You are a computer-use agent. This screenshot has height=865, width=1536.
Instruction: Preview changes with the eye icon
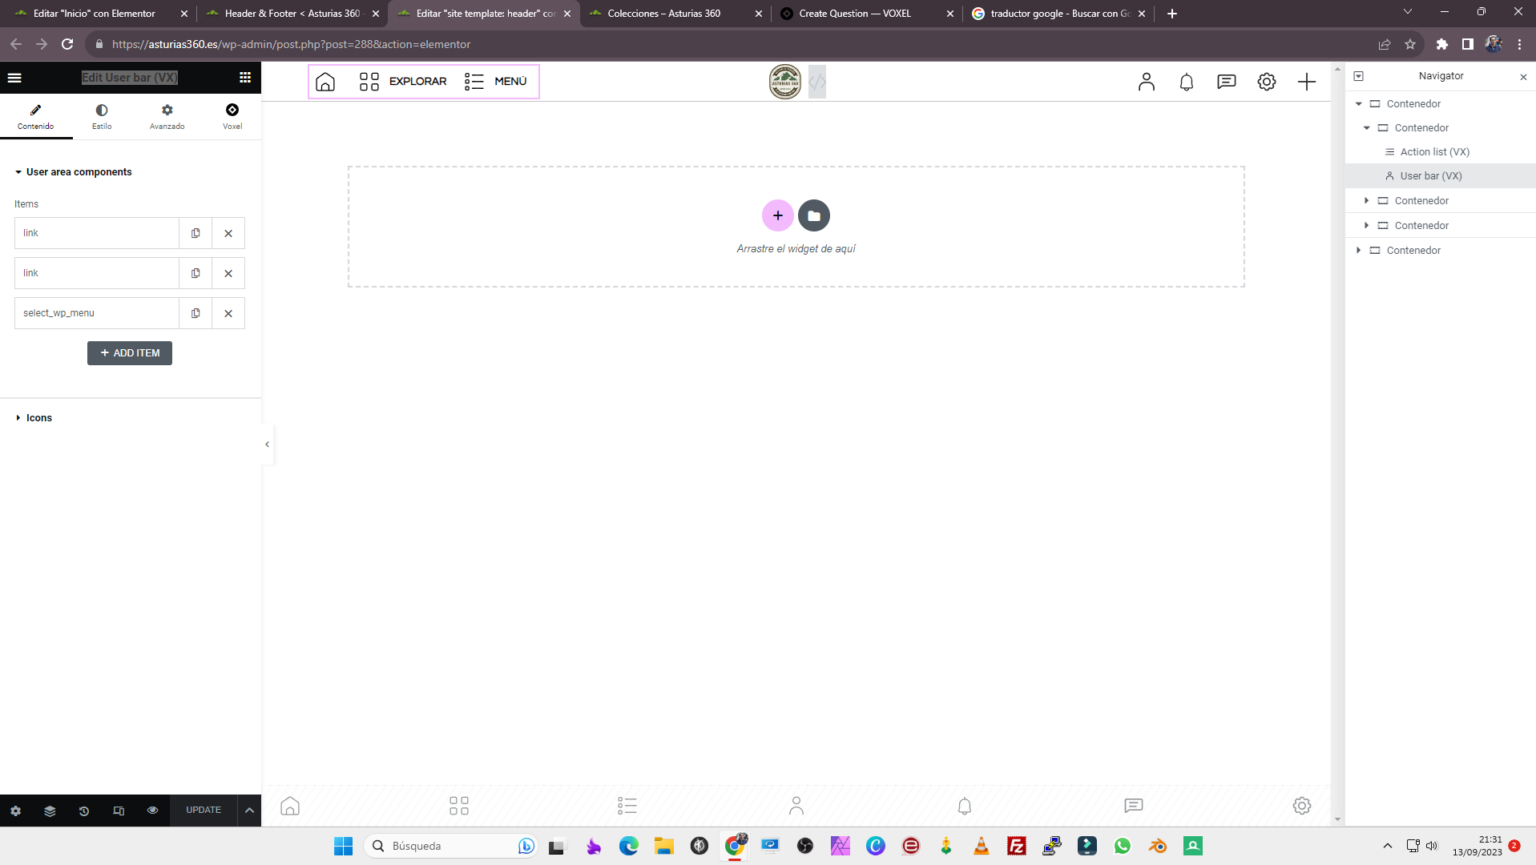tap(152, 810)
